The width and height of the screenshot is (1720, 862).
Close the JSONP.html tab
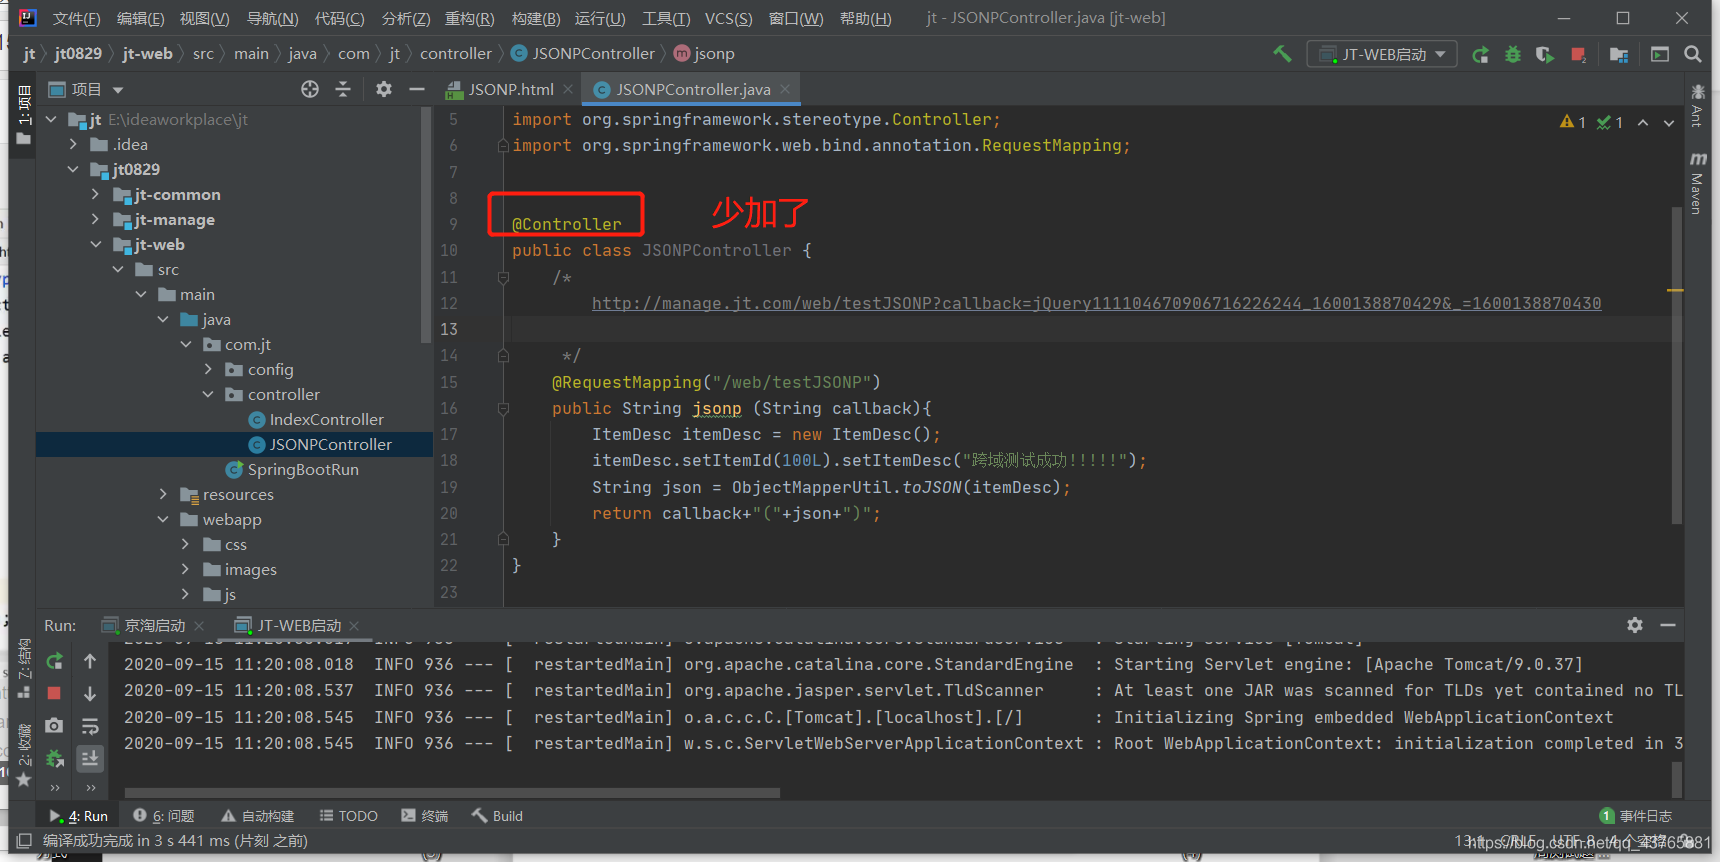(x=568, y=89)
